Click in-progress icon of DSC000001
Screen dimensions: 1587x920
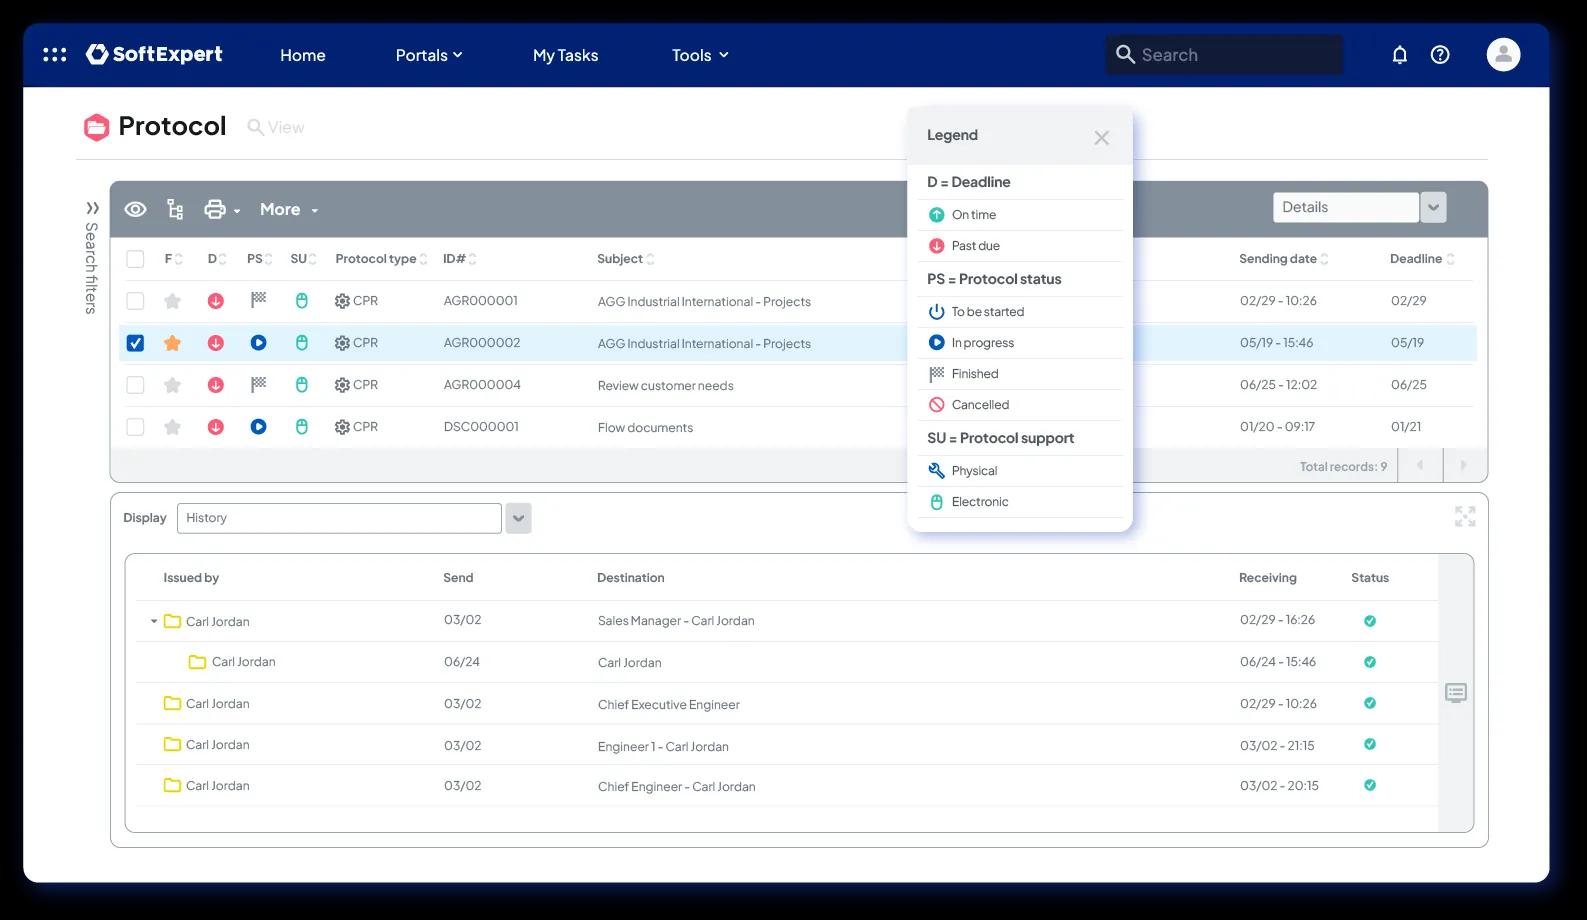tap(258, 427)
